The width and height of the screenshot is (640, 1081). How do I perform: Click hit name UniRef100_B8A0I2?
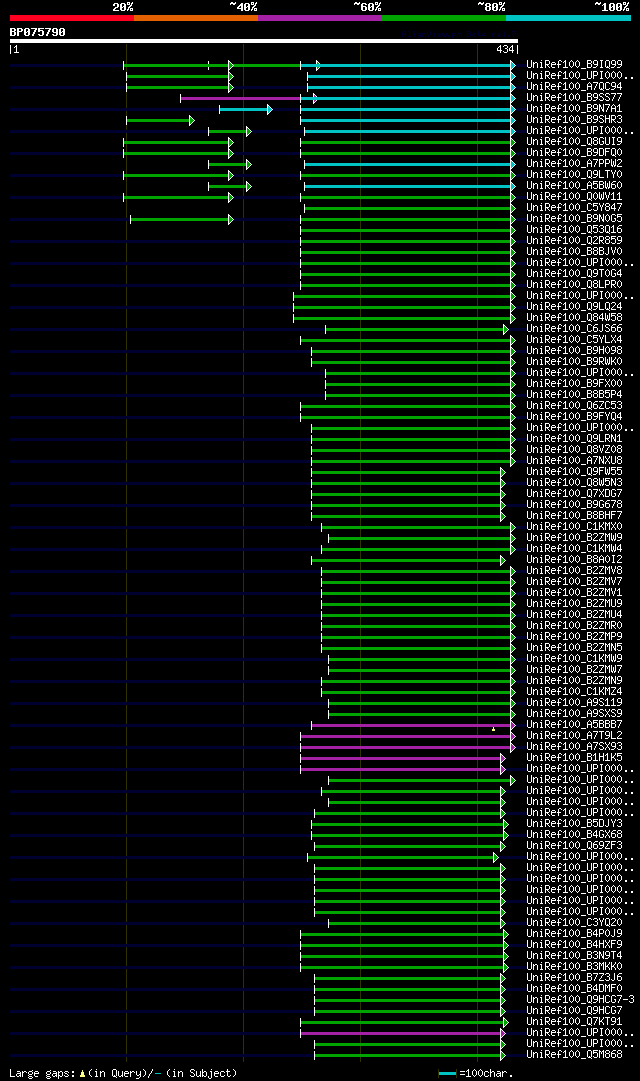tap(574, 560)
